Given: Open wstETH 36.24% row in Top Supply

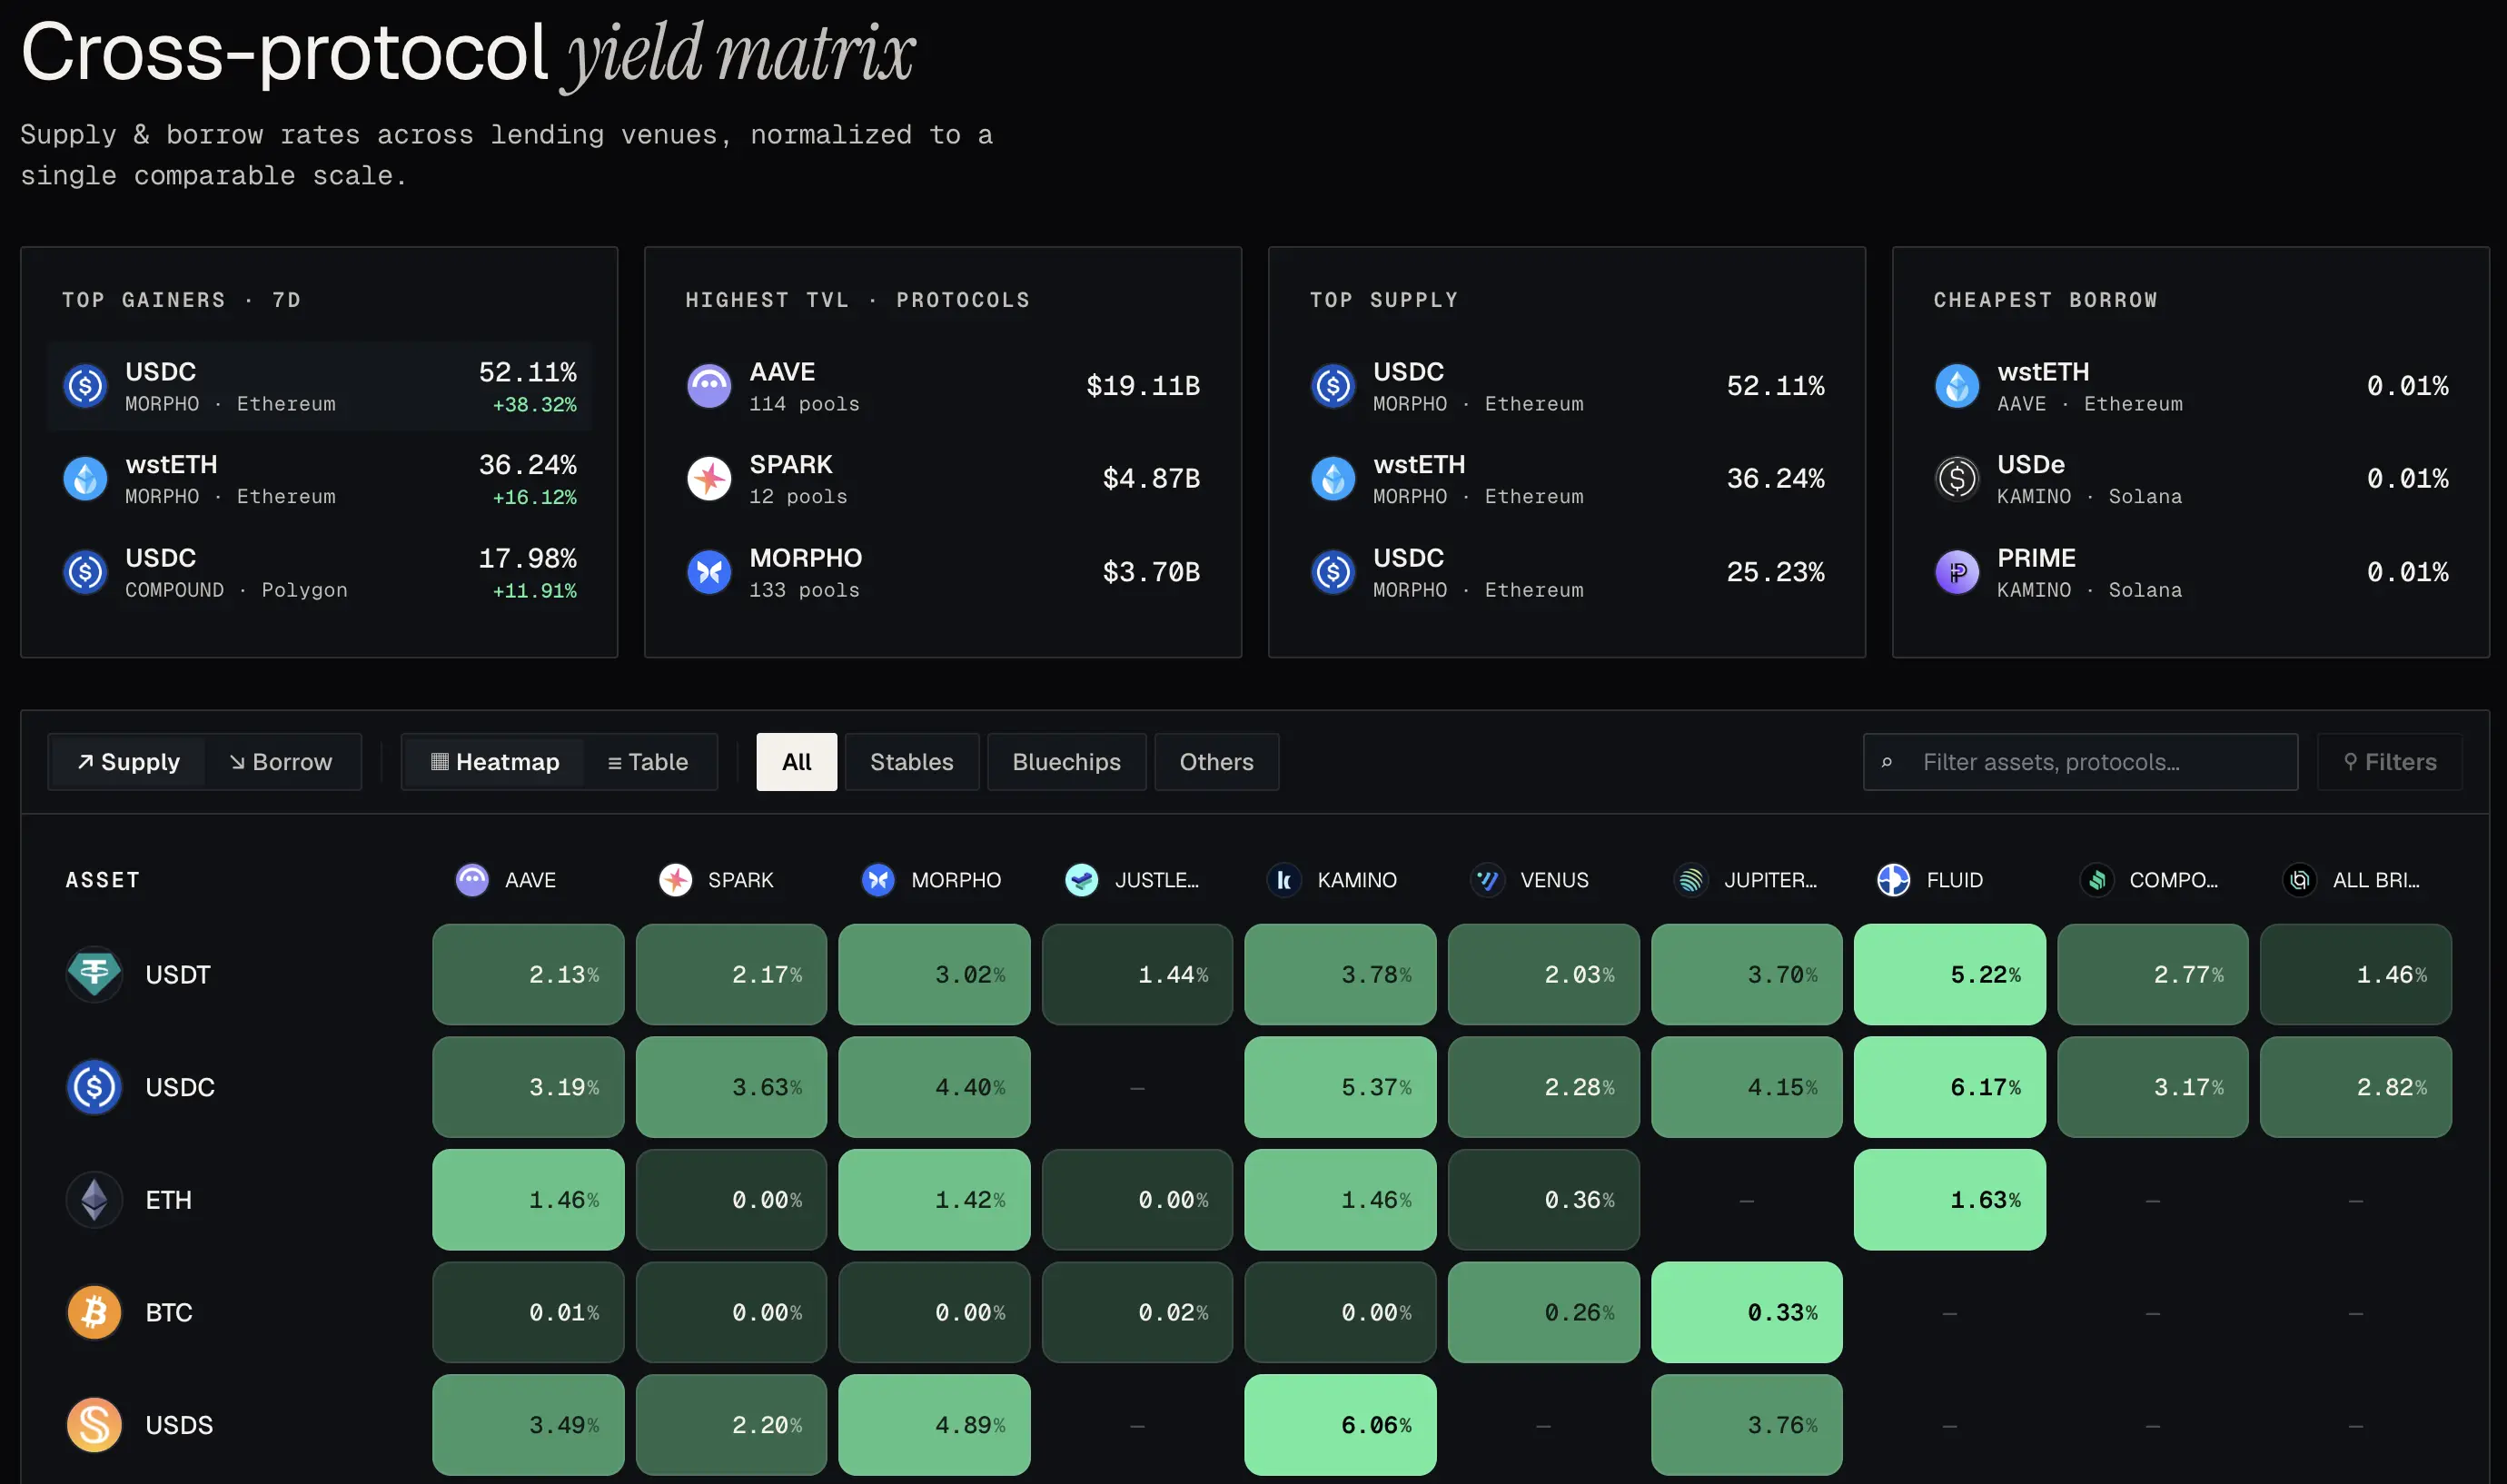Looking at the screenshot, I should coord(1567,479).
